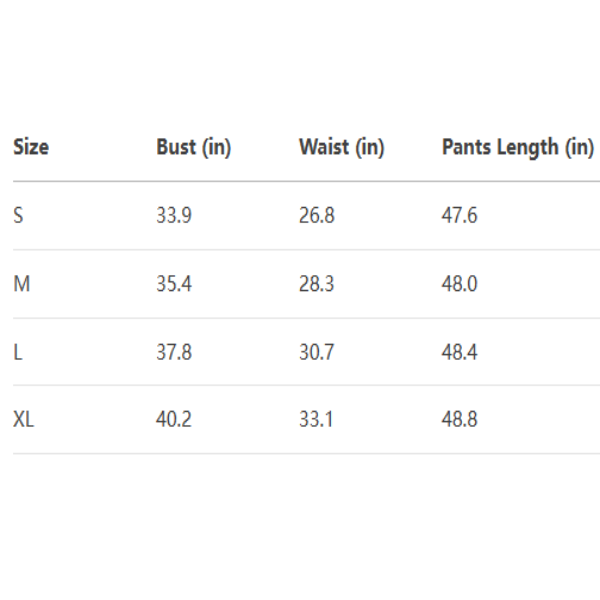Viewport: 600px width, 600px height.
Task: Click the Pants Length (in) header
Action: tap(517, 148)
